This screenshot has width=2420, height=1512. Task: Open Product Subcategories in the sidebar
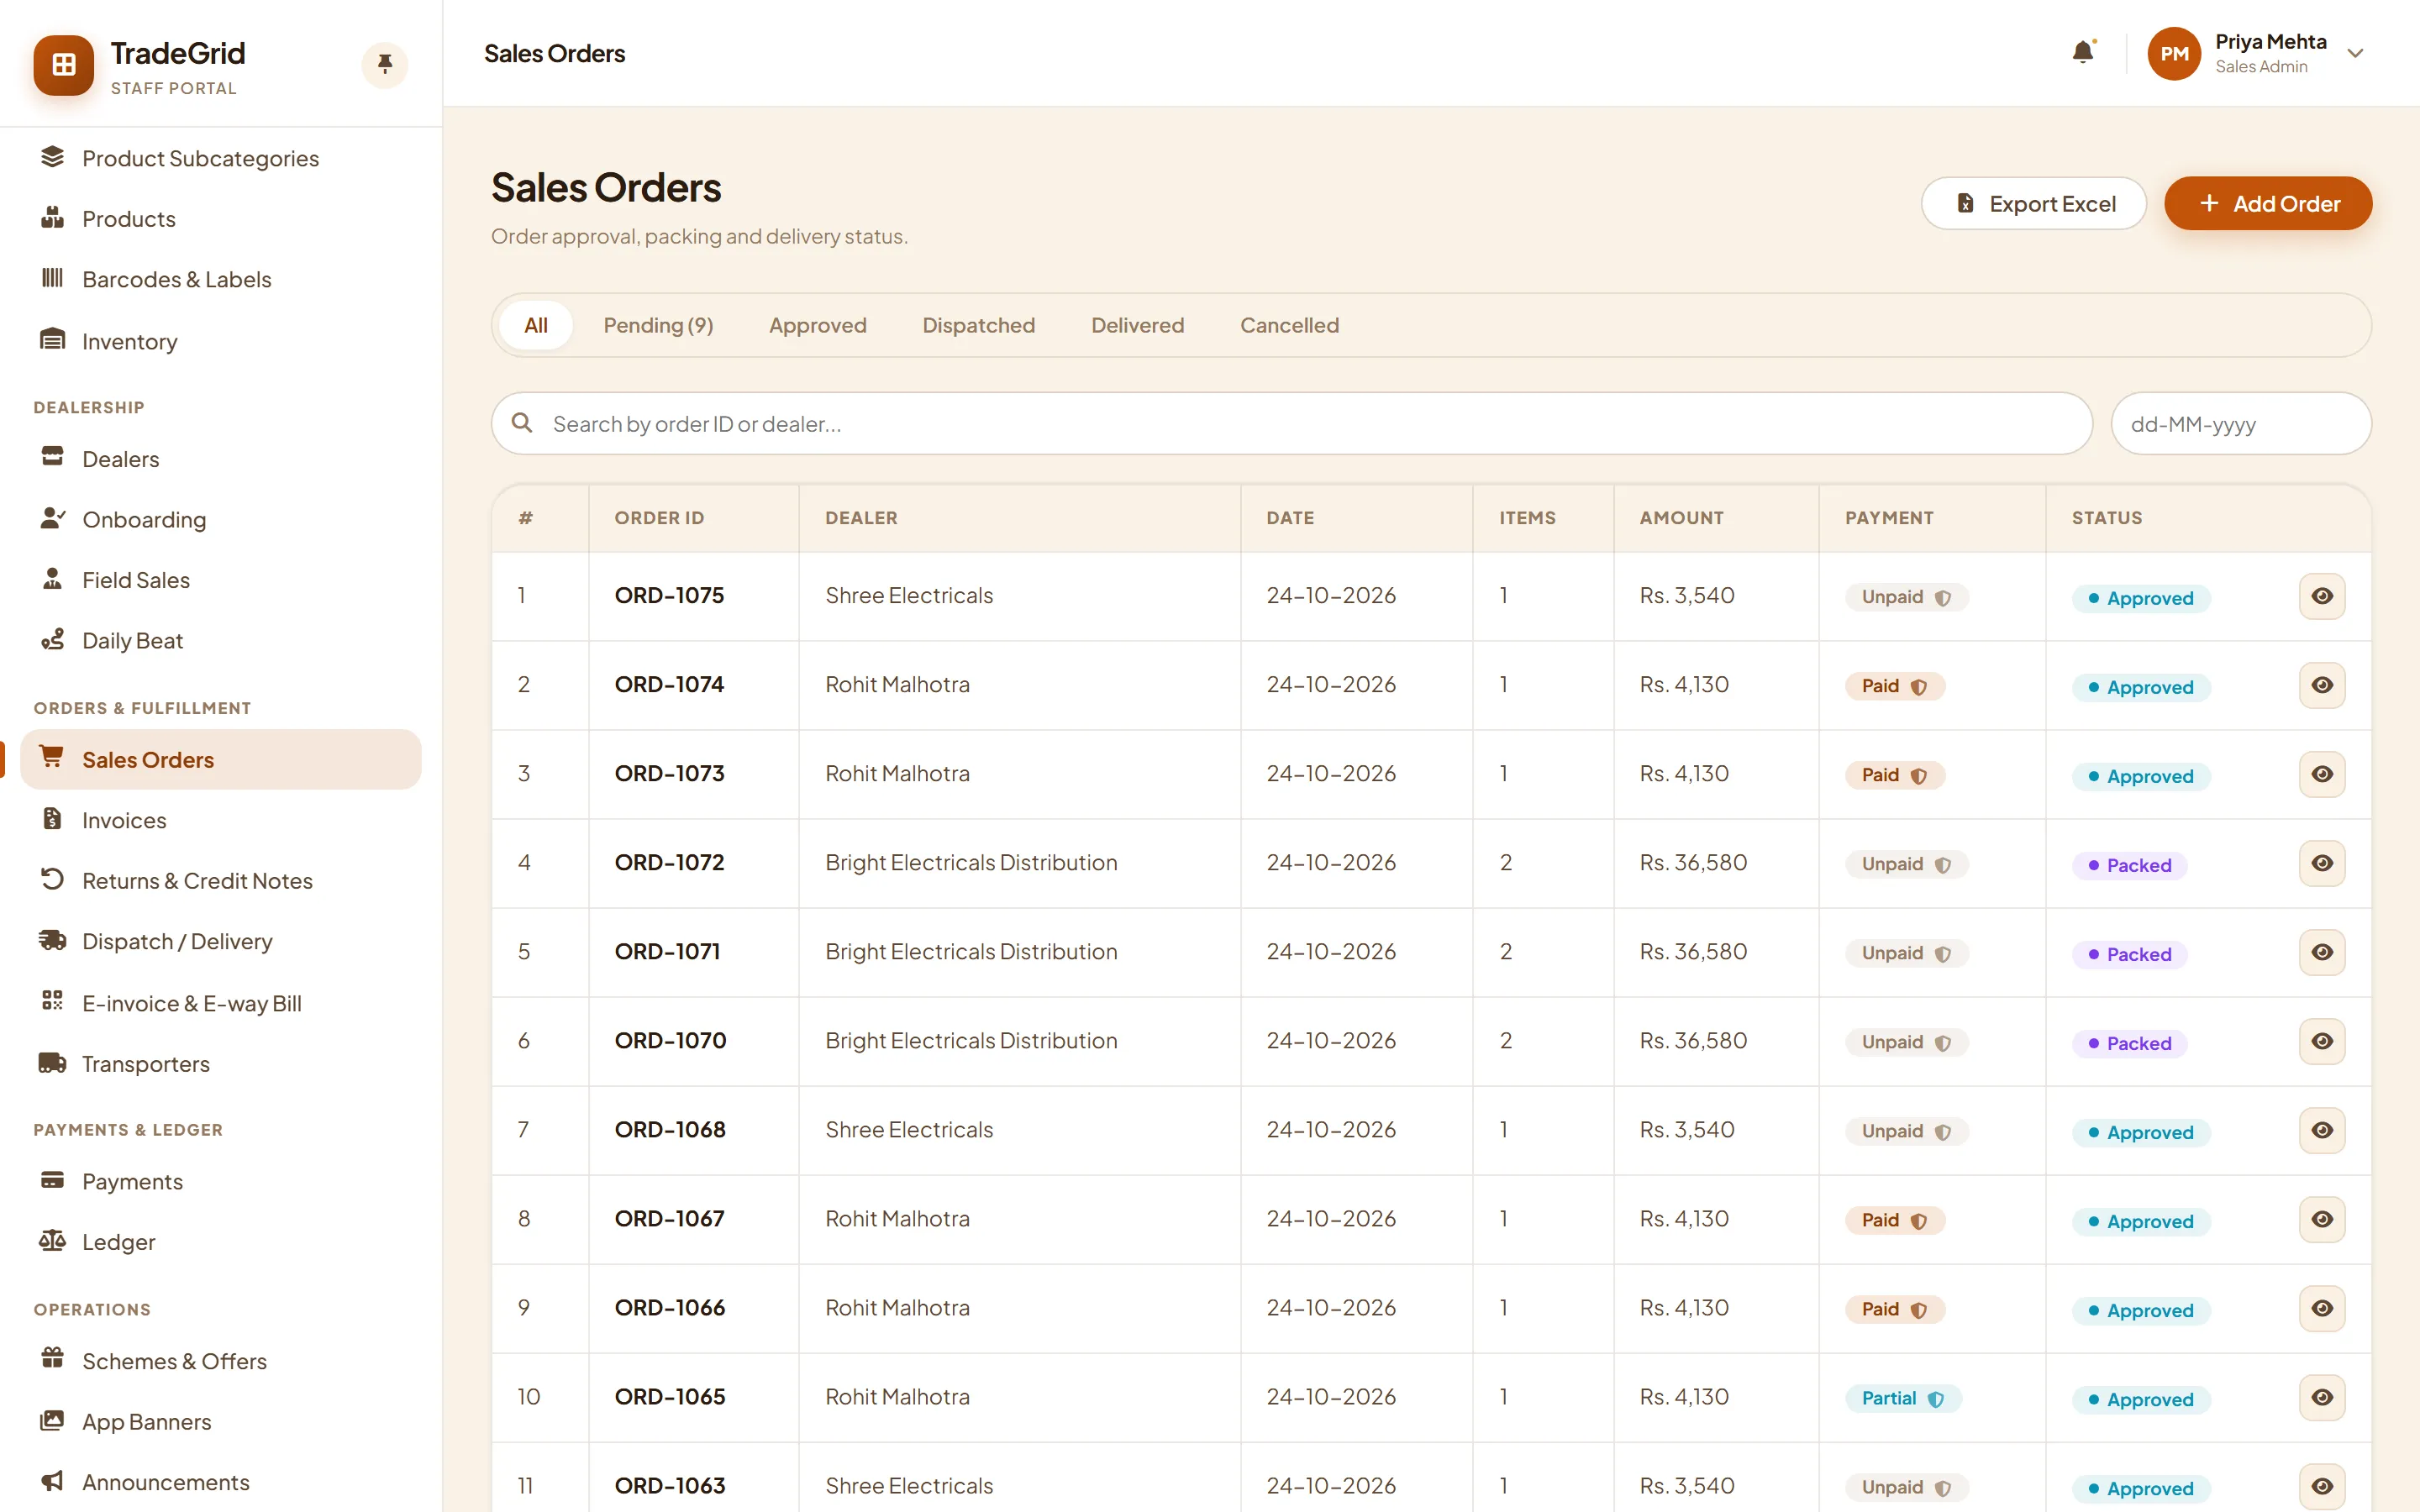click(221, 158)
